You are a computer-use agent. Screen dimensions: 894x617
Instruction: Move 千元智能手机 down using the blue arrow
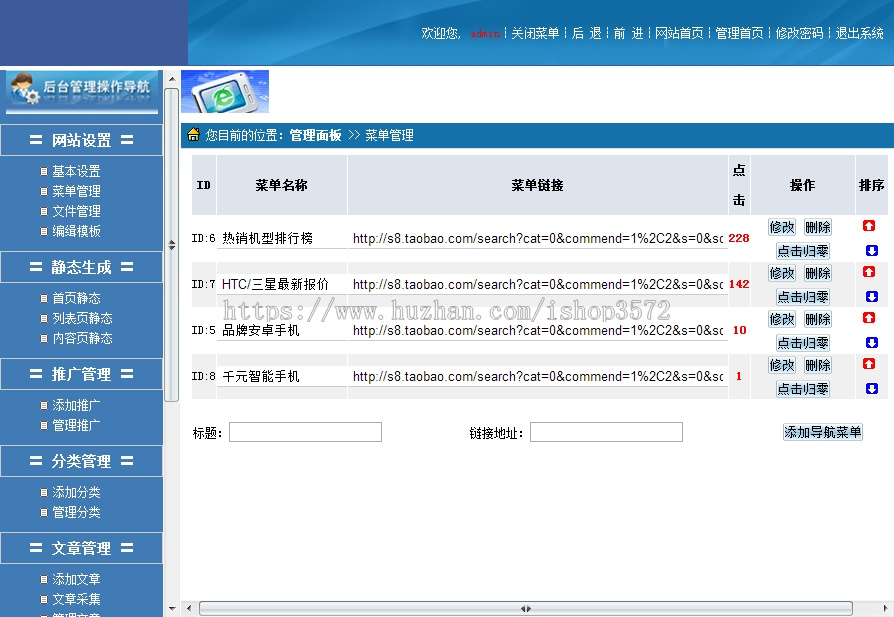pos(869,388)
